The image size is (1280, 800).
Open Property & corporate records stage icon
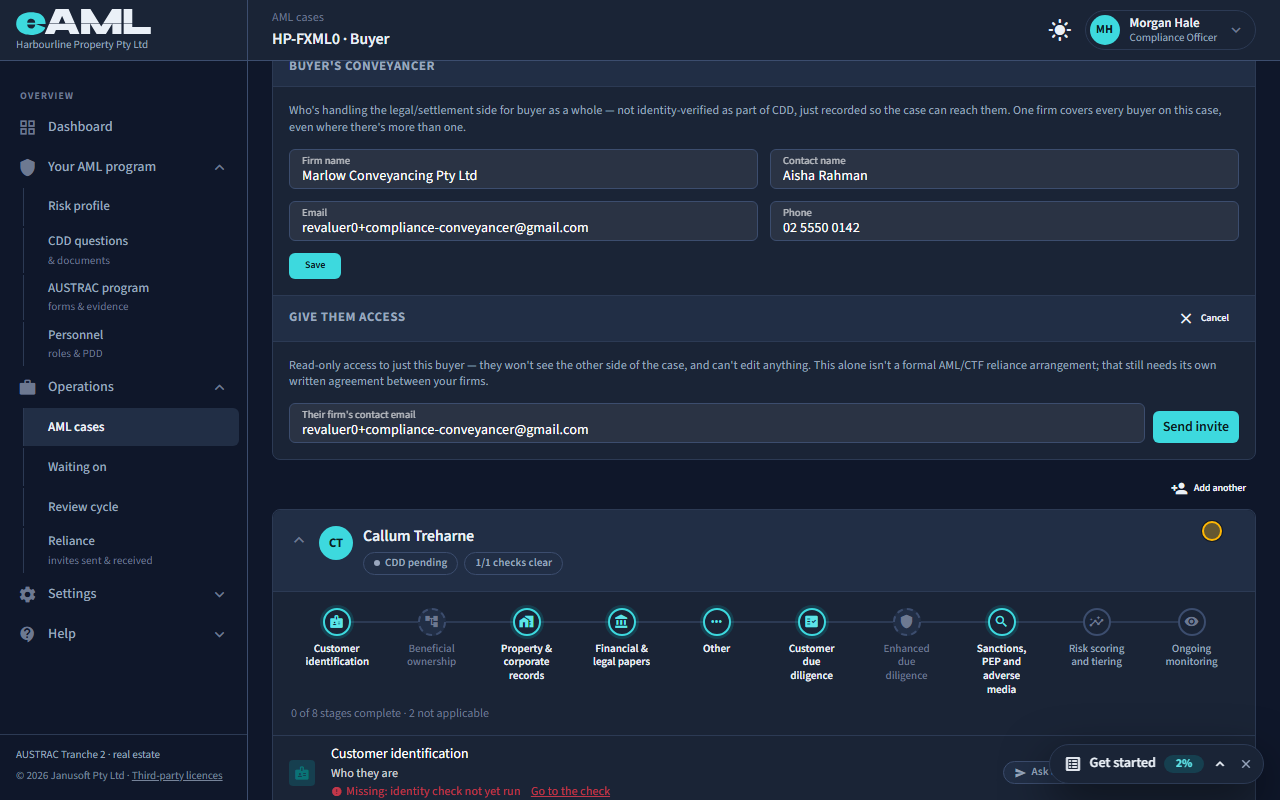pos(526,622)
